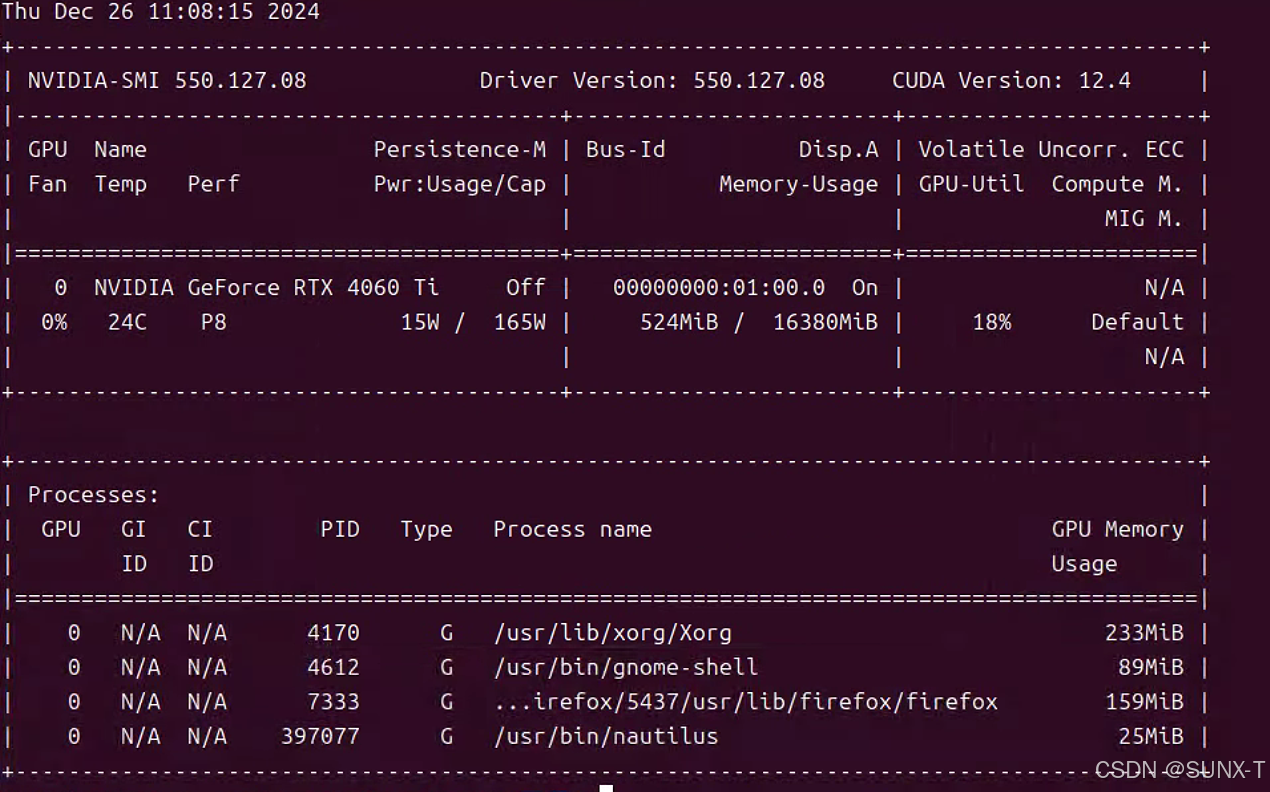The image size is (1270, 792).
Task: Click the PID 4612
Action: (x=333, y=667)
